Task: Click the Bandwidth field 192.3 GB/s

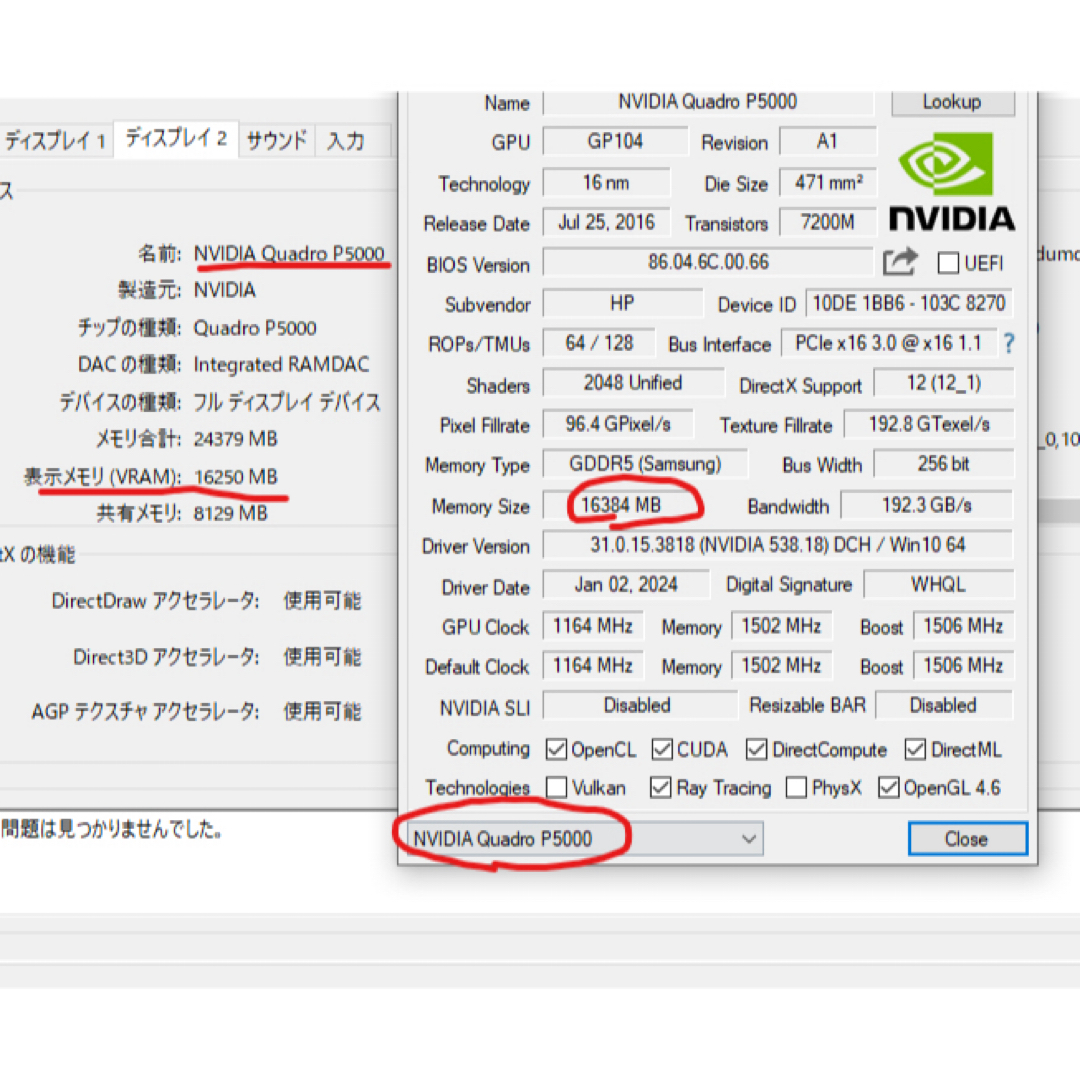Action: pyautogui.click(x=927, y=505)
